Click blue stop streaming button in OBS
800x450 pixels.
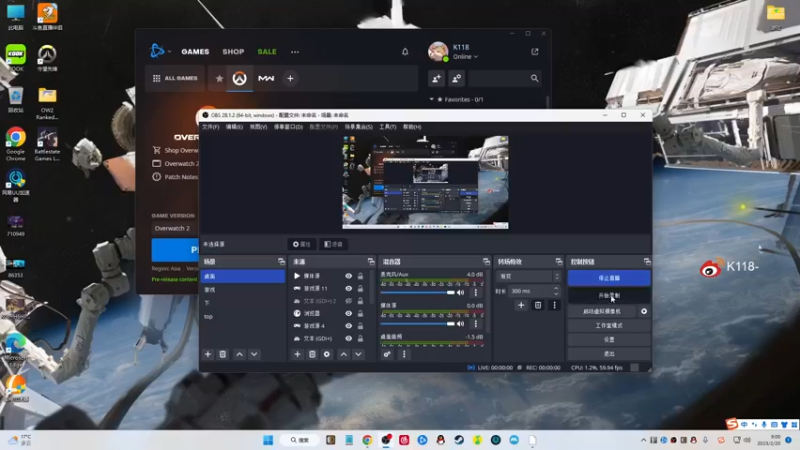[x=609, y=278]
